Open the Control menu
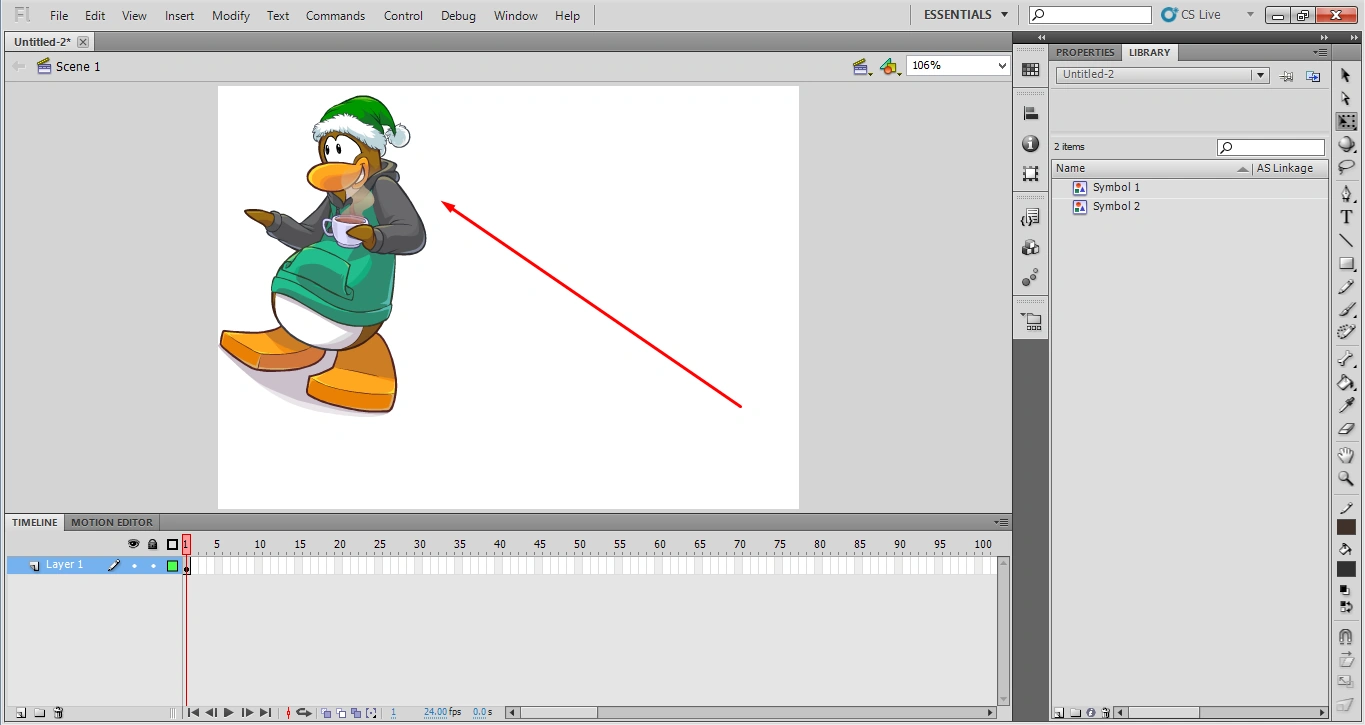Screen dimensions: 1365x725 403,16
